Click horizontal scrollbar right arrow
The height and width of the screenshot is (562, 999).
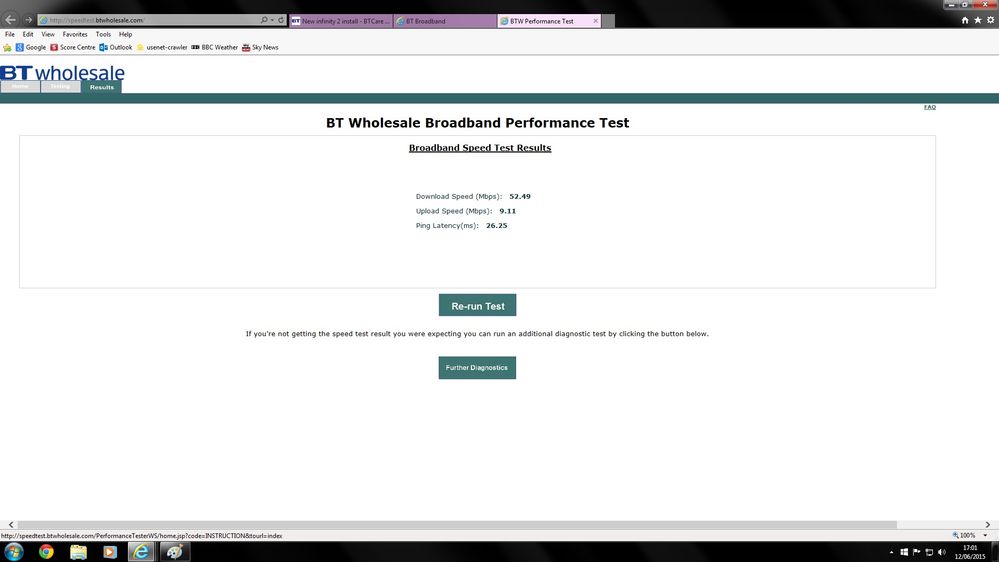[x=988, y=524]
